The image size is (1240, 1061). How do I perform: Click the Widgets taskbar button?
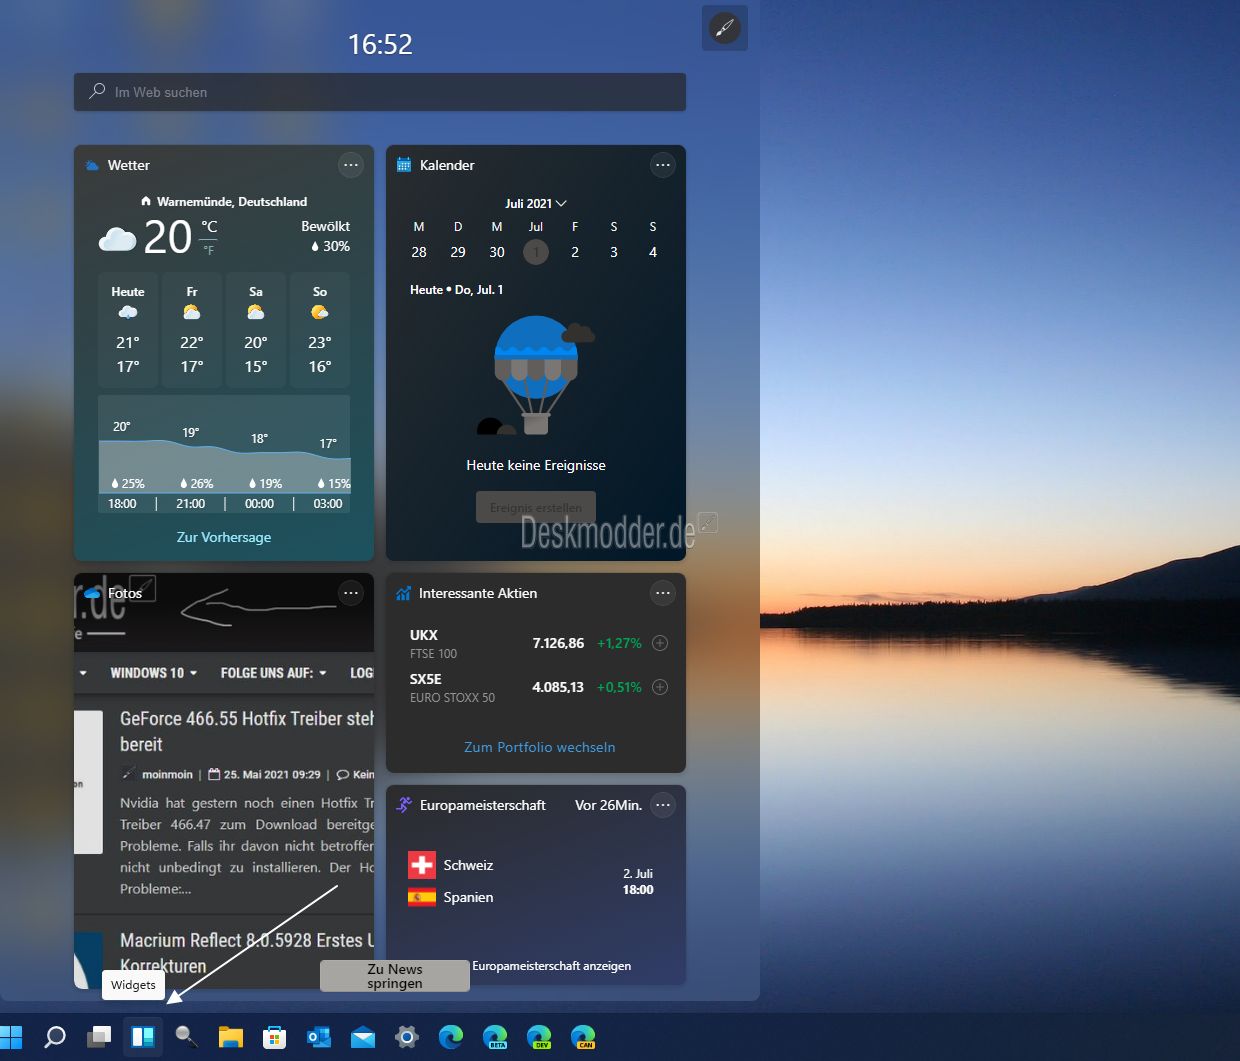pos(143,1037)
